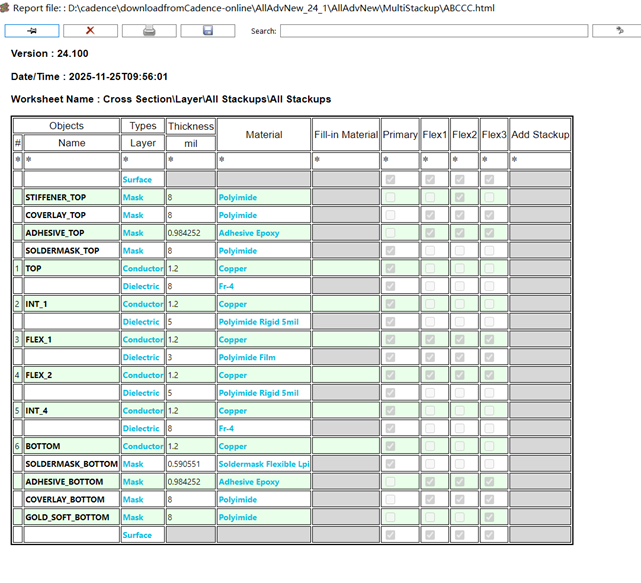This screenshot has width=641, height=583.
Task: Click the Conductor type link for TOP
Action: 142,269
